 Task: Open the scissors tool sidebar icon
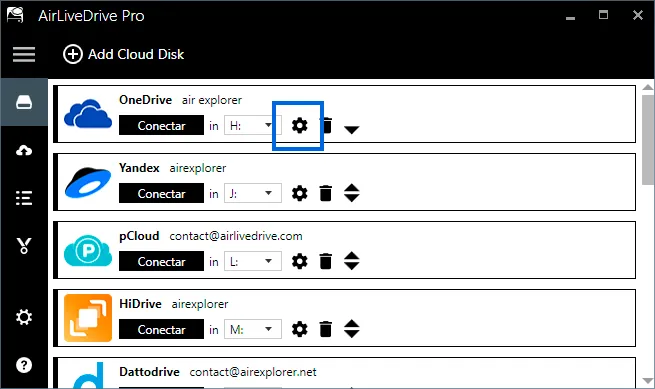tap(24, 246)
